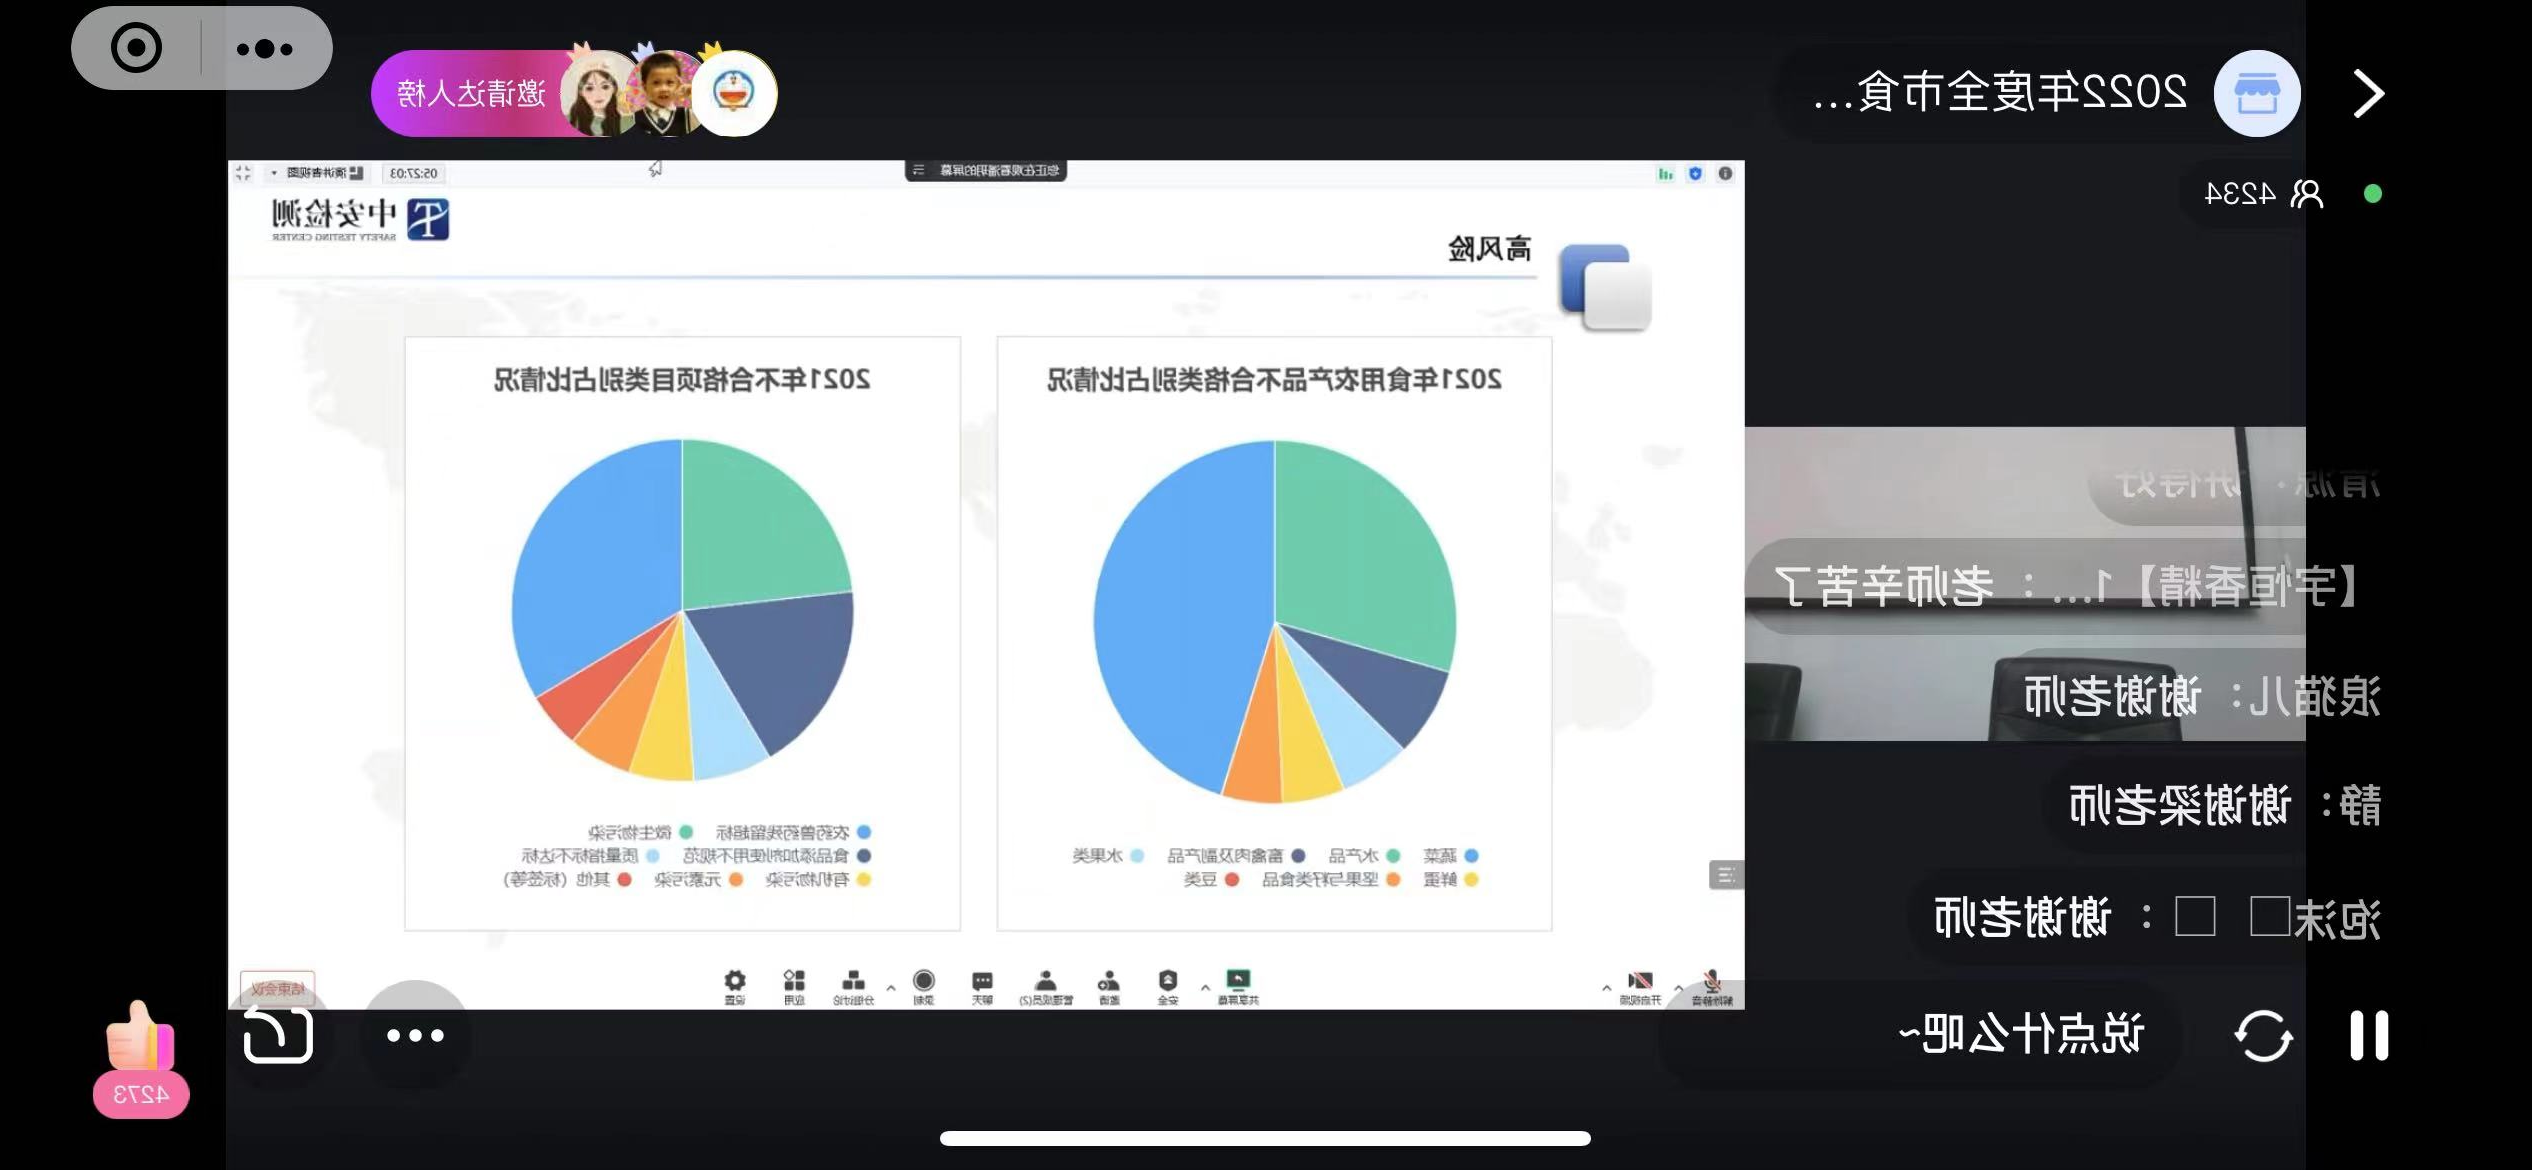The width and height of the screenshot is (2532, 1170).
Task: Open the three-dot menu in top capsule
Action: tap(265, 48)
